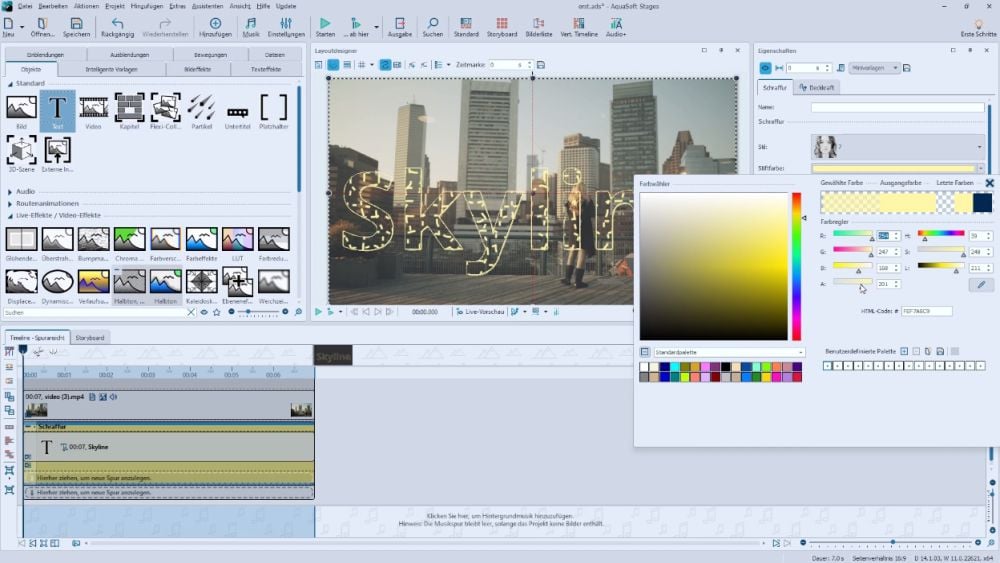Click the Hinzufügen button in the toolbar
This screenshot has height=563, width=1000.
click(x=215, y=27)
